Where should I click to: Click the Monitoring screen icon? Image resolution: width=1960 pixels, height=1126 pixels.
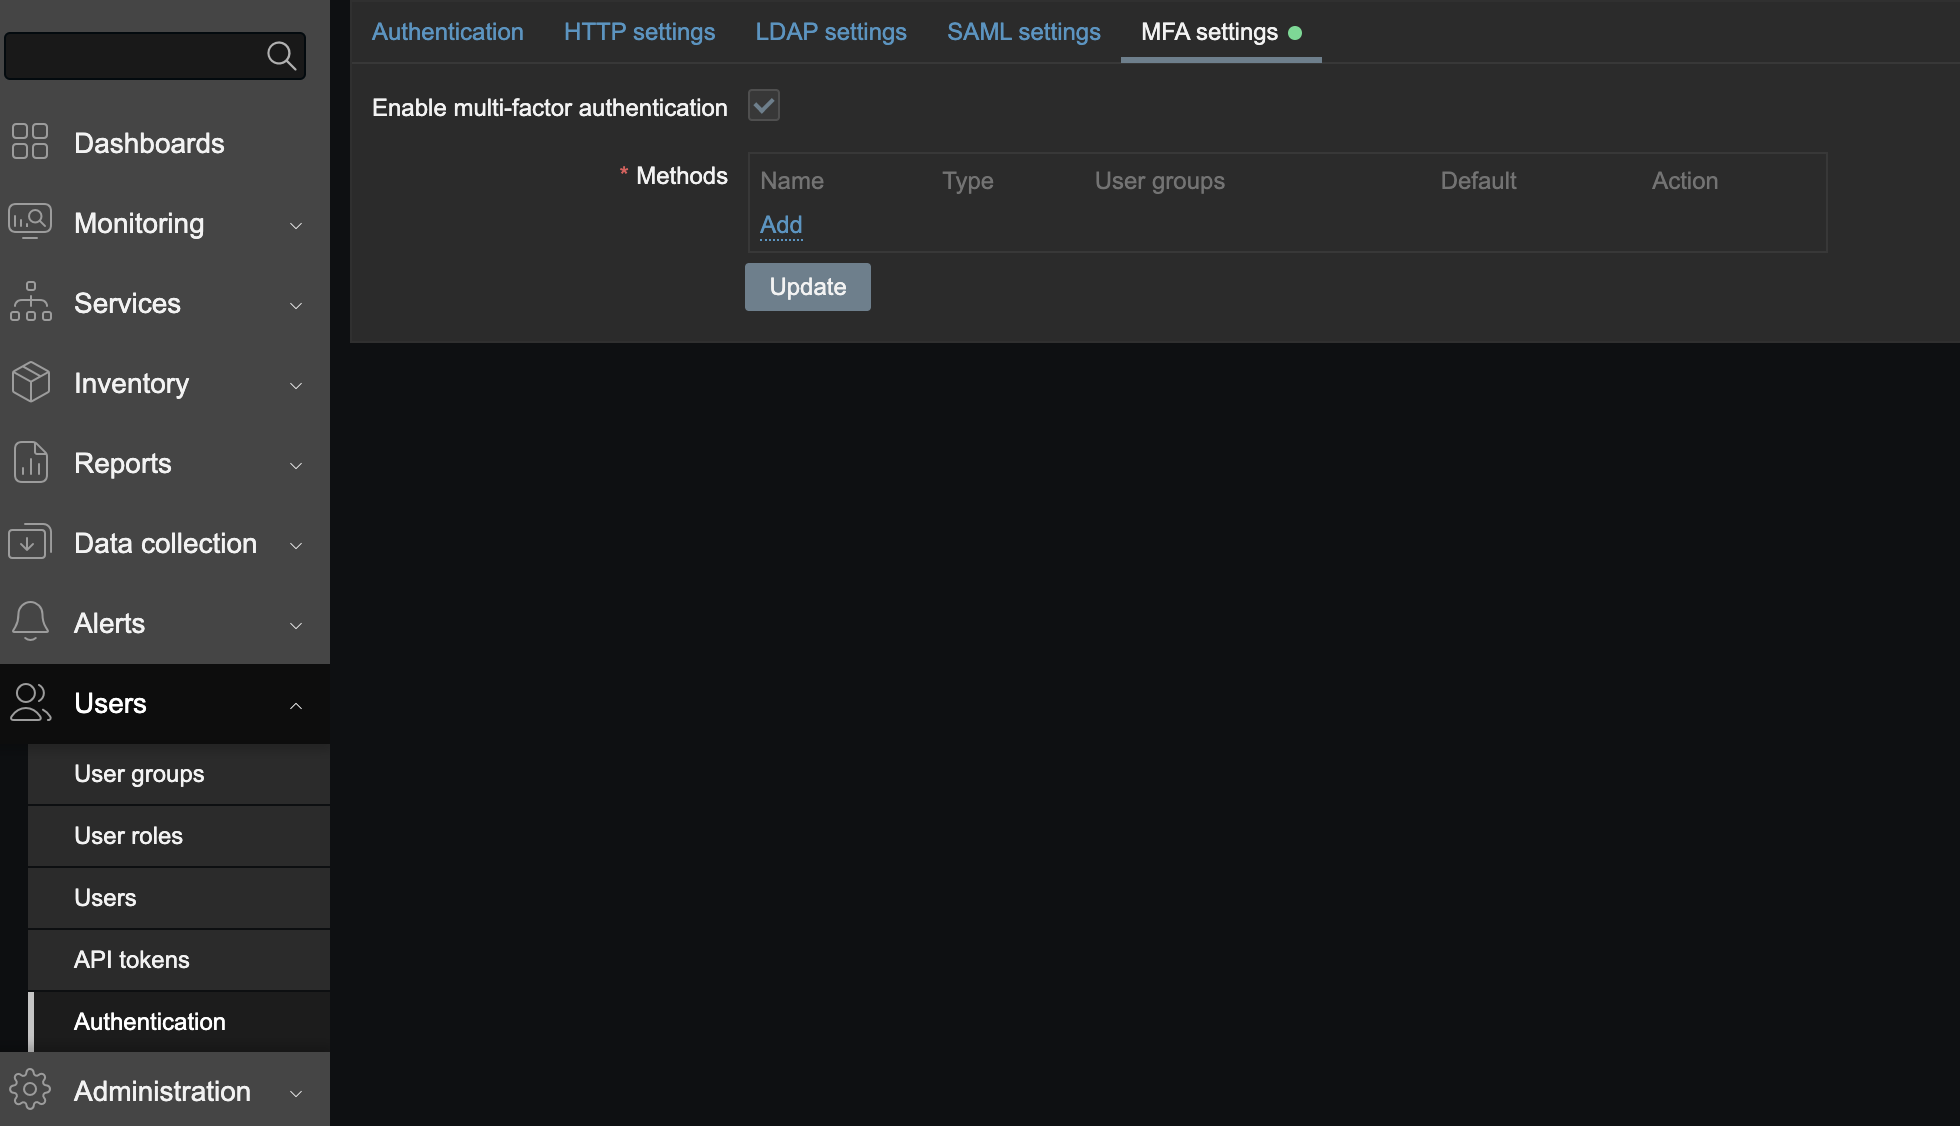(30, 221)
